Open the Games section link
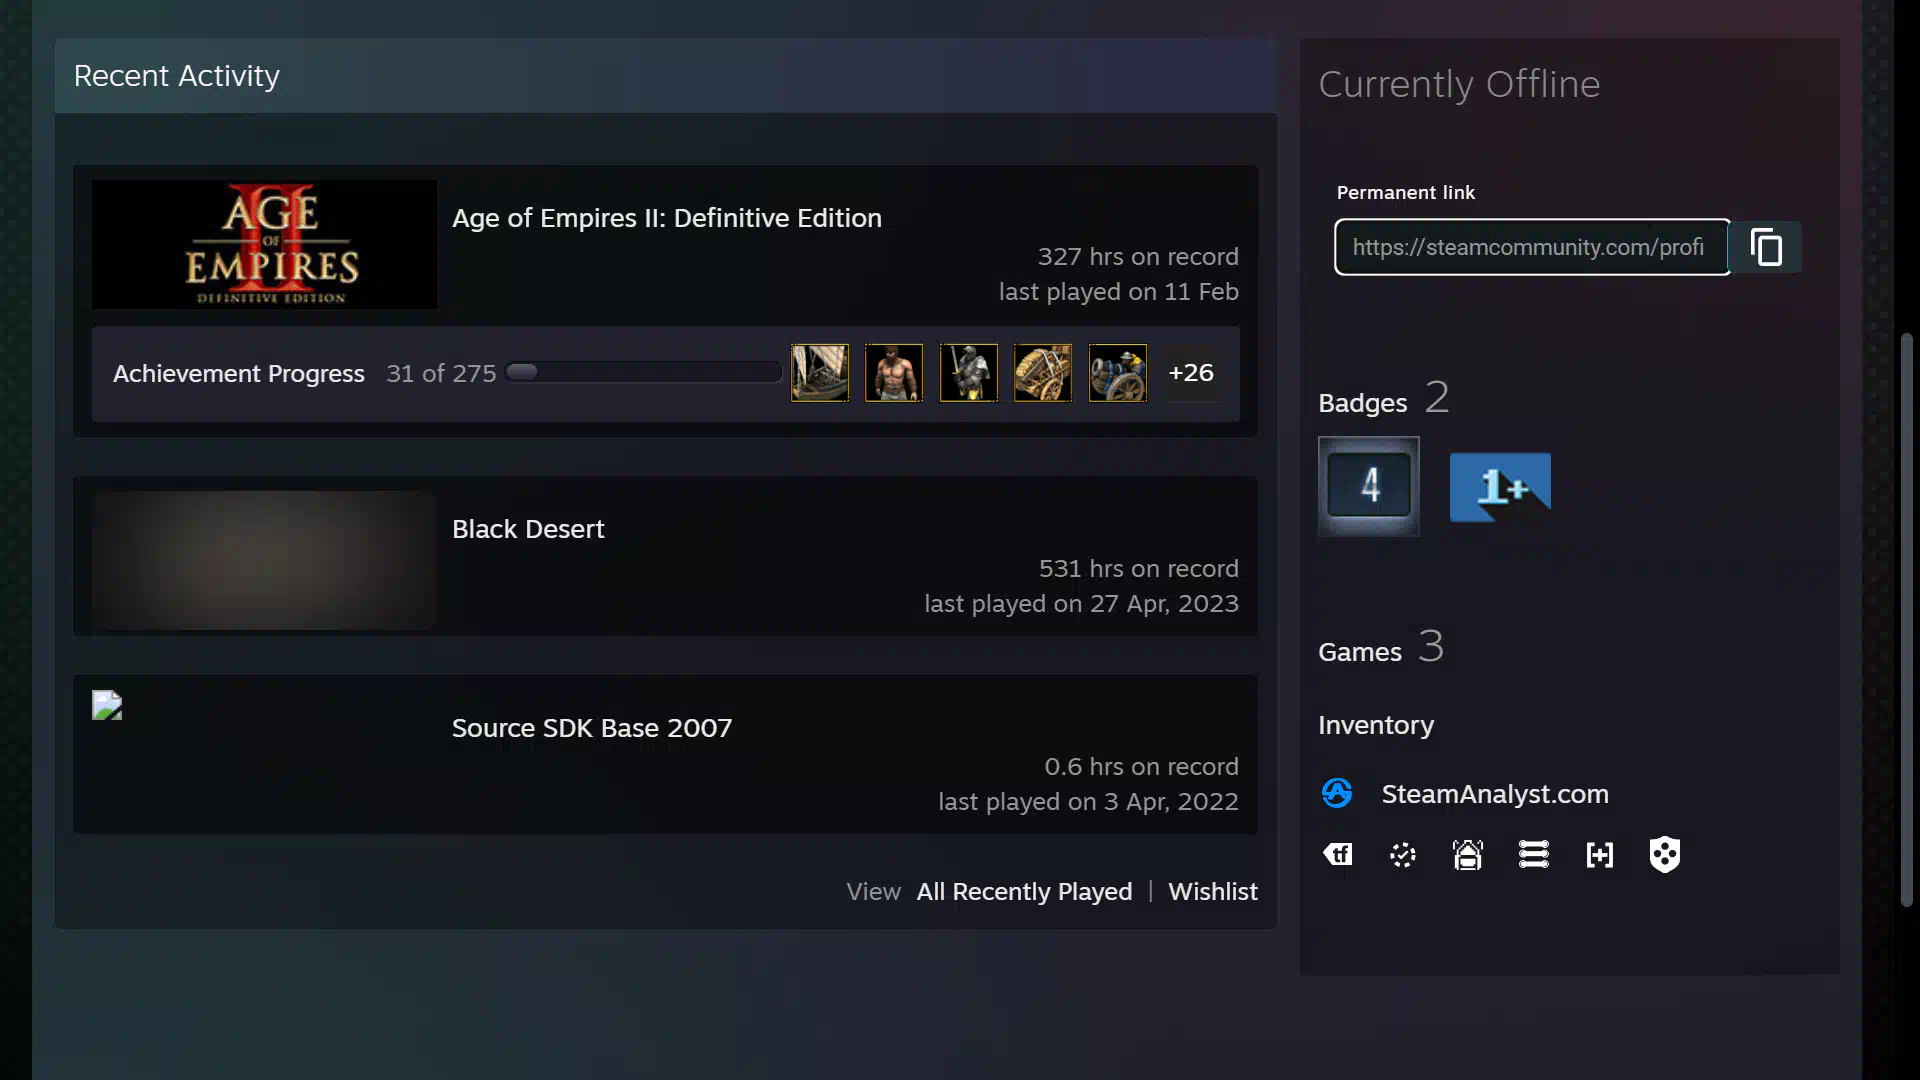 1381,648
